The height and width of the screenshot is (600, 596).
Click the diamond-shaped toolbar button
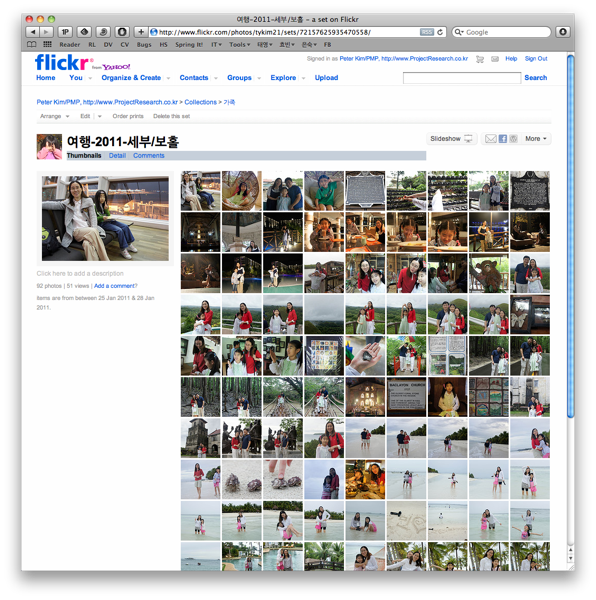pos(84,32)
